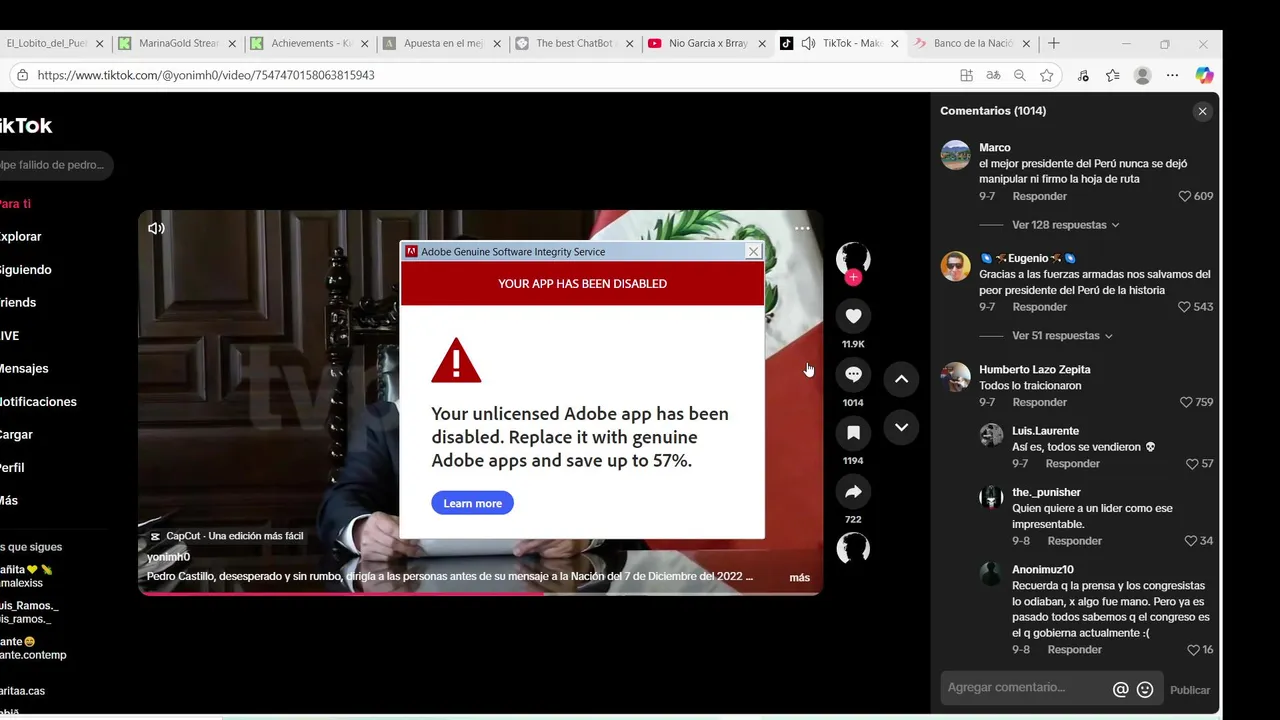
Task: Select Para ti in sidebar
Action: pyautogui.click(x=14, y=204)
